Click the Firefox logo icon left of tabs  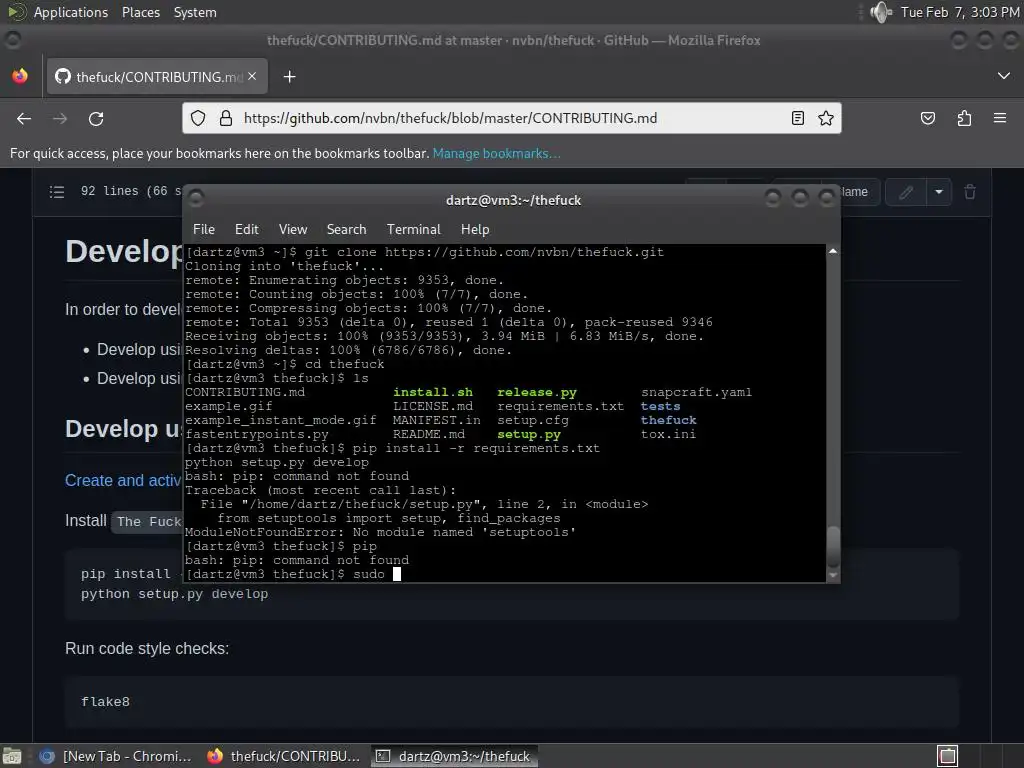point(20,76)
